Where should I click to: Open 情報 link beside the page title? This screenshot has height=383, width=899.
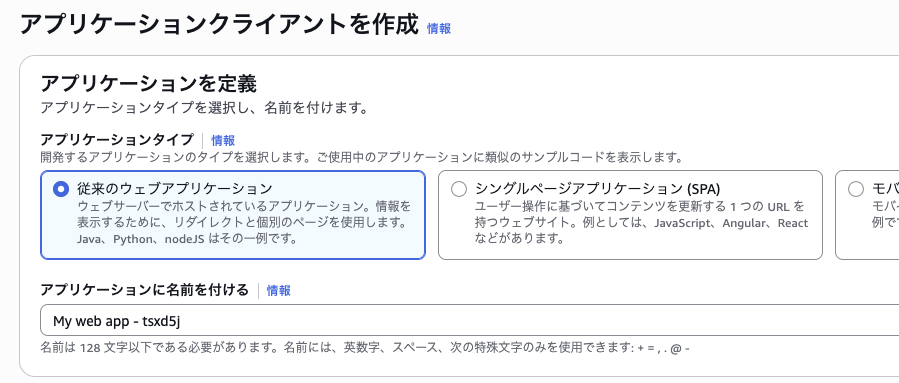point(439,29)
